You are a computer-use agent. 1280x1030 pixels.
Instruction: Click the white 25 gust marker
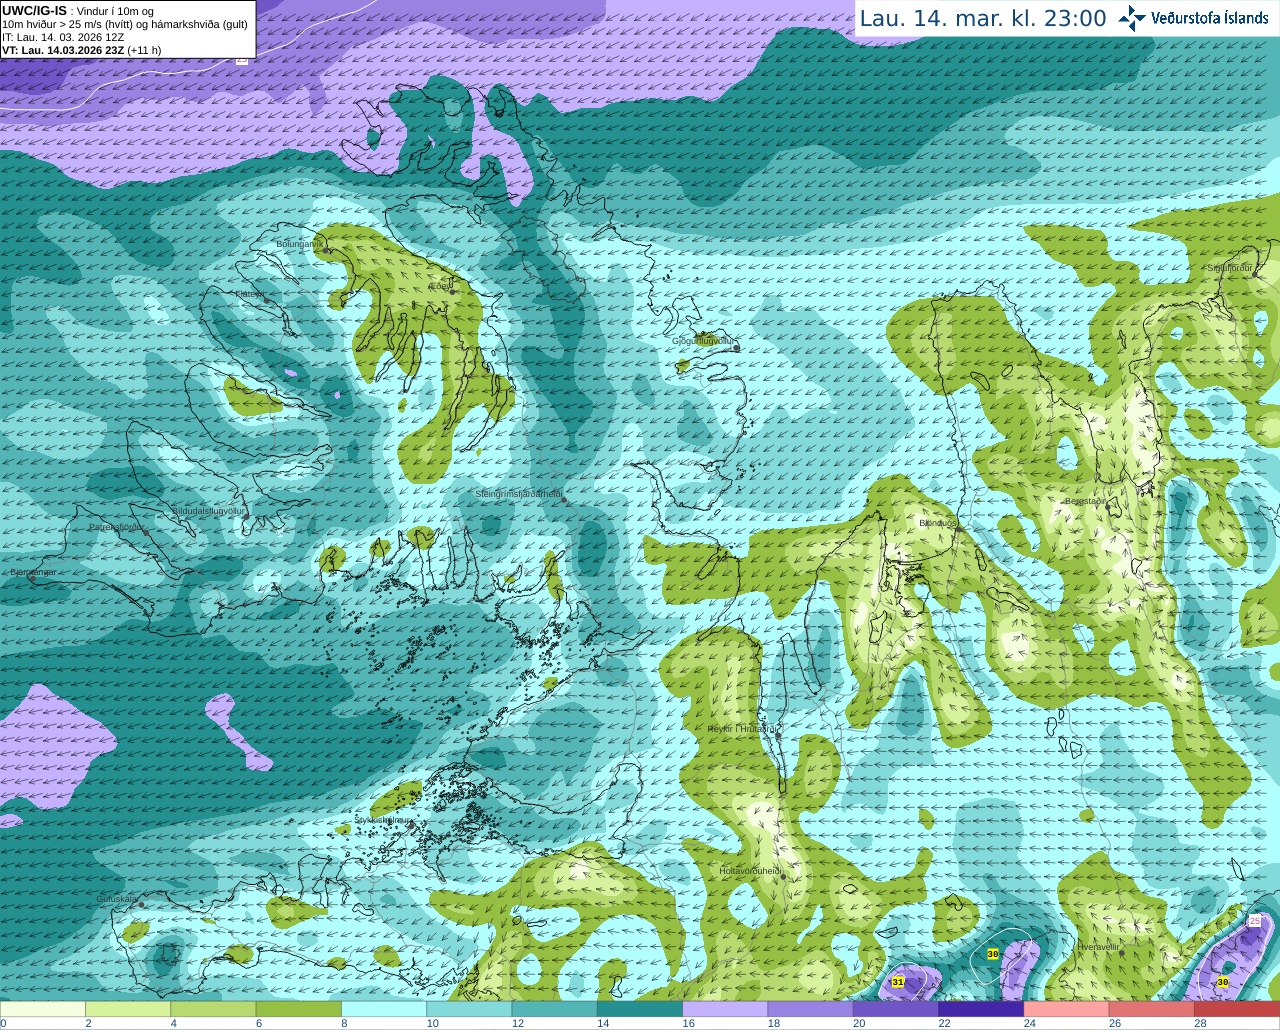1256,920
